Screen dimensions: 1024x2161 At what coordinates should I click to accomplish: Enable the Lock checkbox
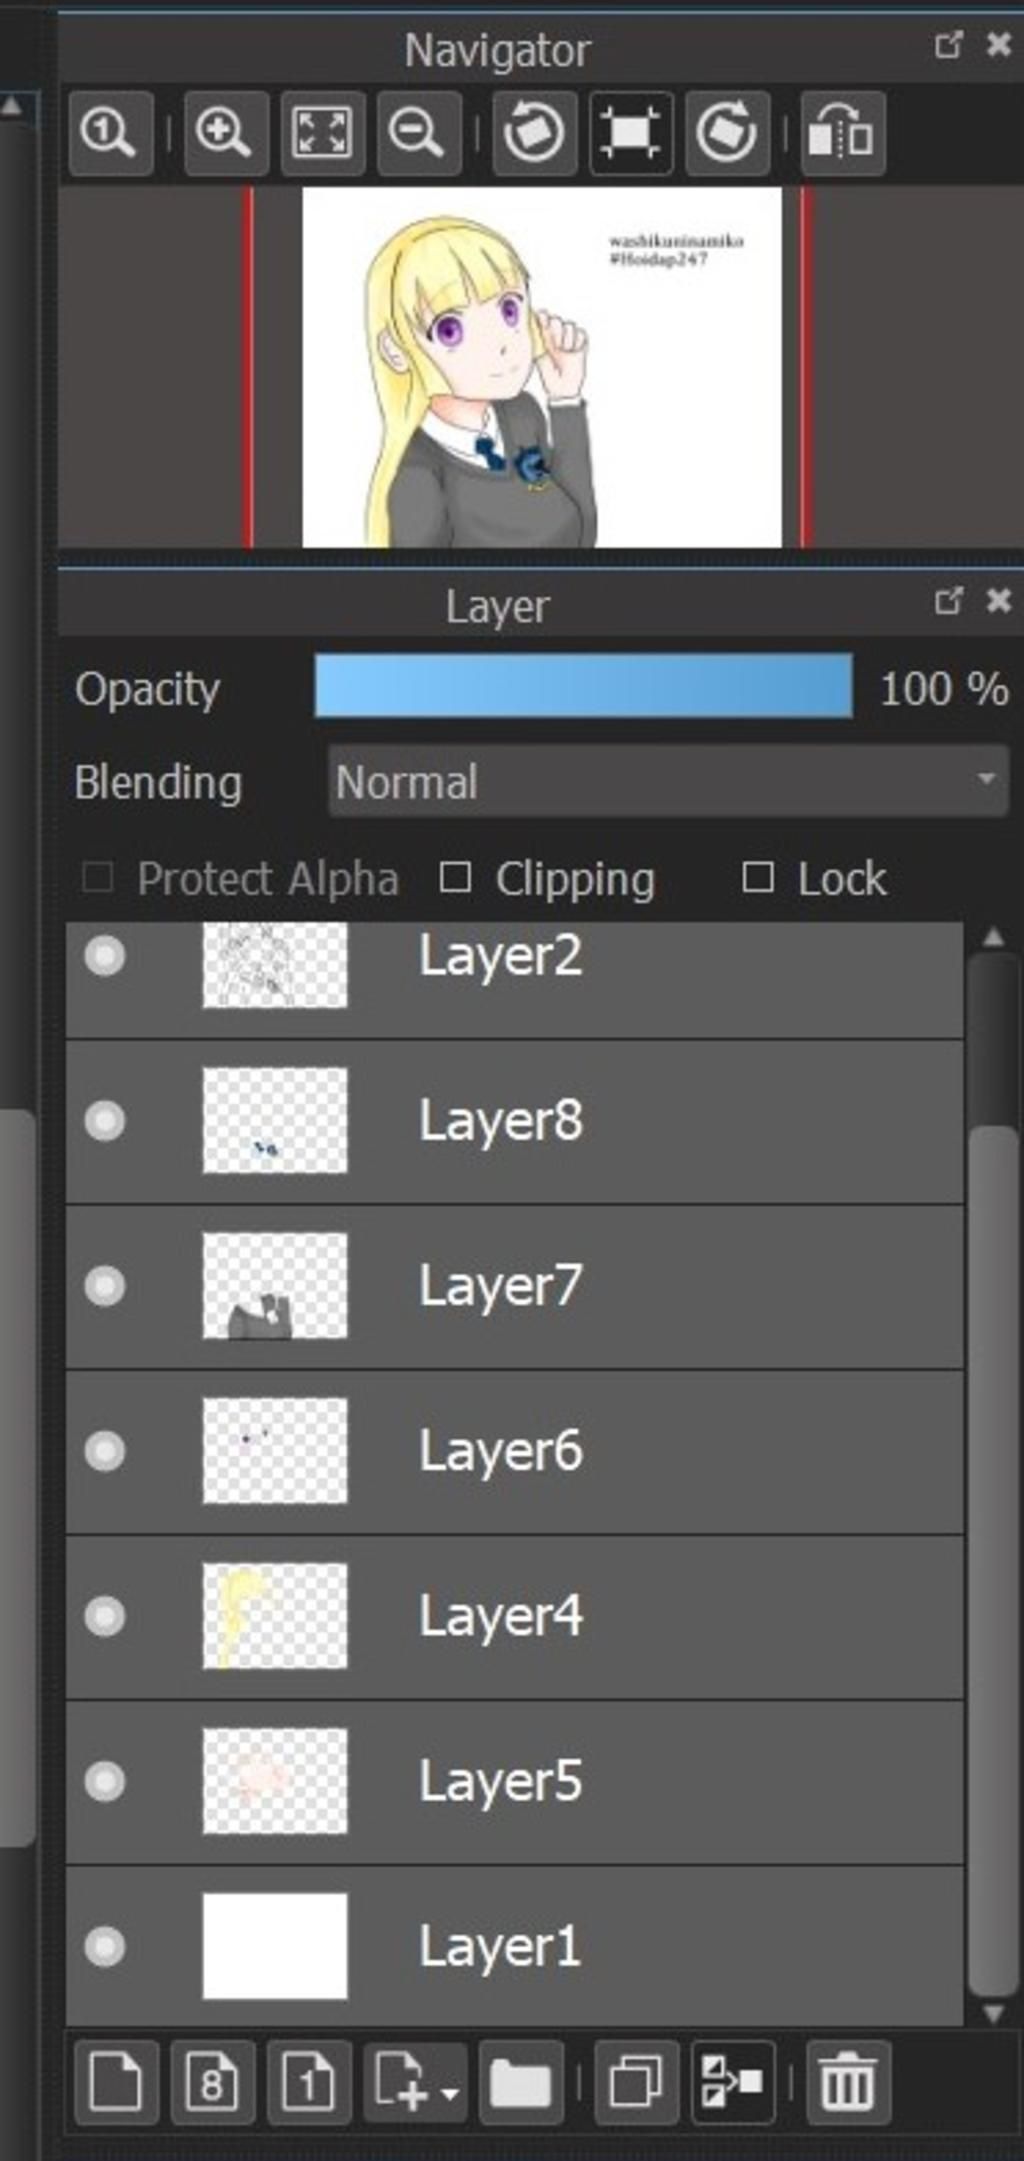pyautogui.click(x=758, y=878)
